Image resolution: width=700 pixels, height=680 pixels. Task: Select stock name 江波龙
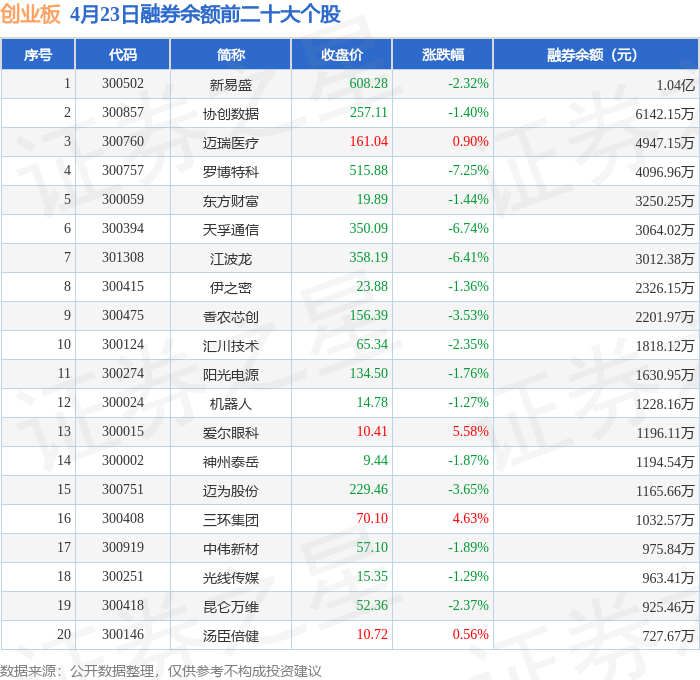231,259
